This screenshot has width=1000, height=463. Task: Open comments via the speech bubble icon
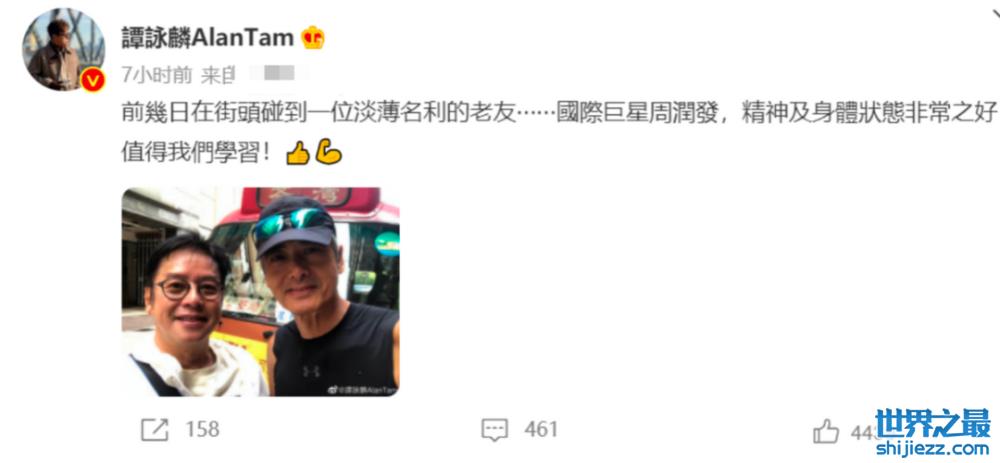tap(494, 430)
